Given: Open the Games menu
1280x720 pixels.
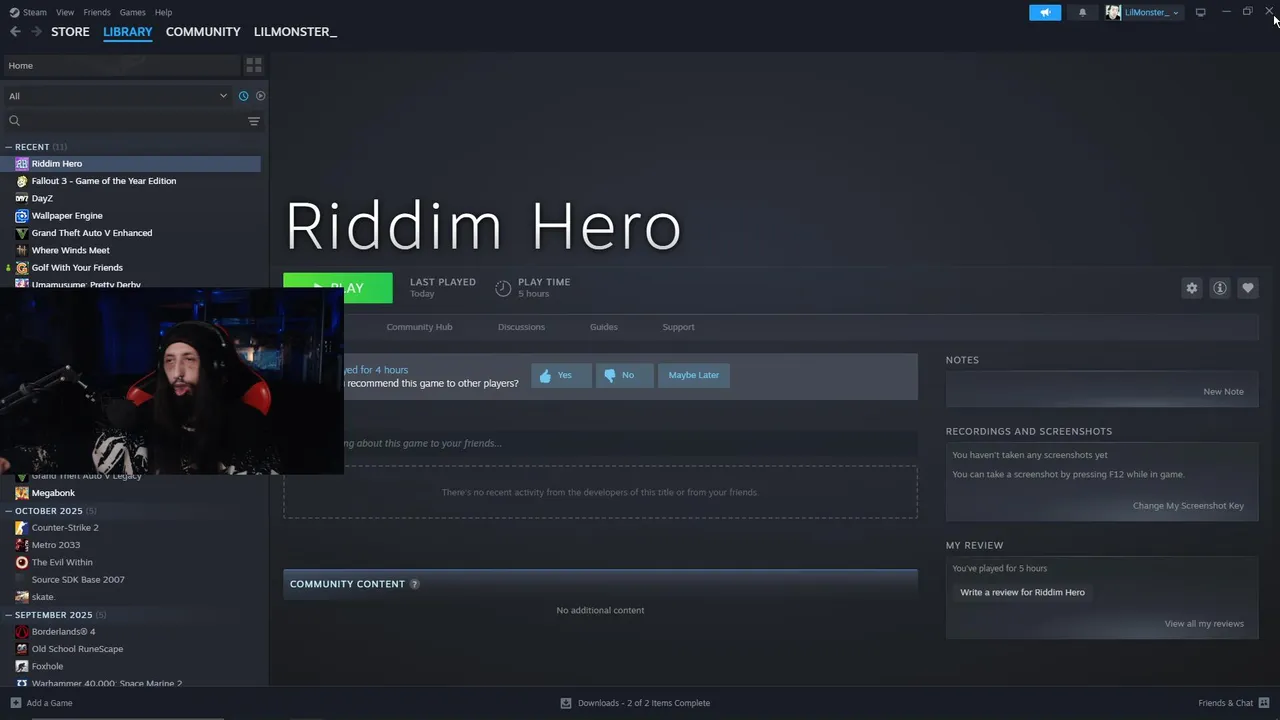Looking at the screenshot, I should point(132,12).
